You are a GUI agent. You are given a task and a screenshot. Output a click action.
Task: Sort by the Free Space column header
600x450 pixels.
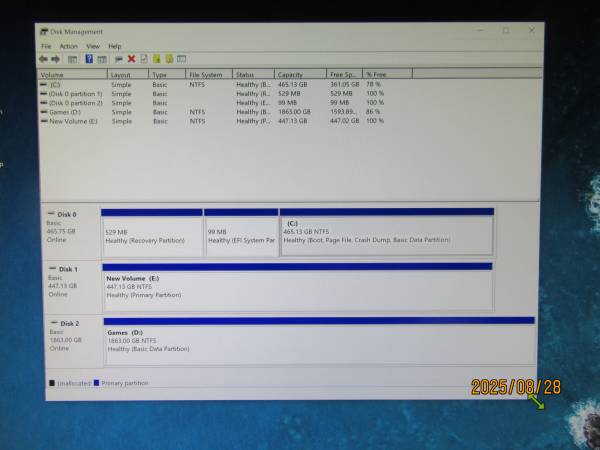345,74
